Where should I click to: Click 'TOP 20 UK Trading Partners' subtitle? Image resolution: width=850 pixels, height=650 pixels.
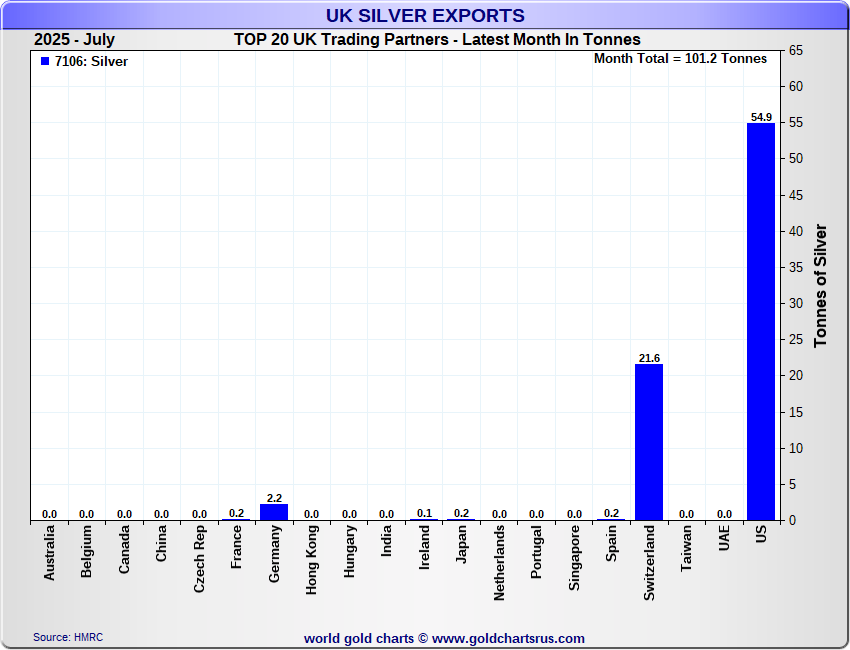342,40
